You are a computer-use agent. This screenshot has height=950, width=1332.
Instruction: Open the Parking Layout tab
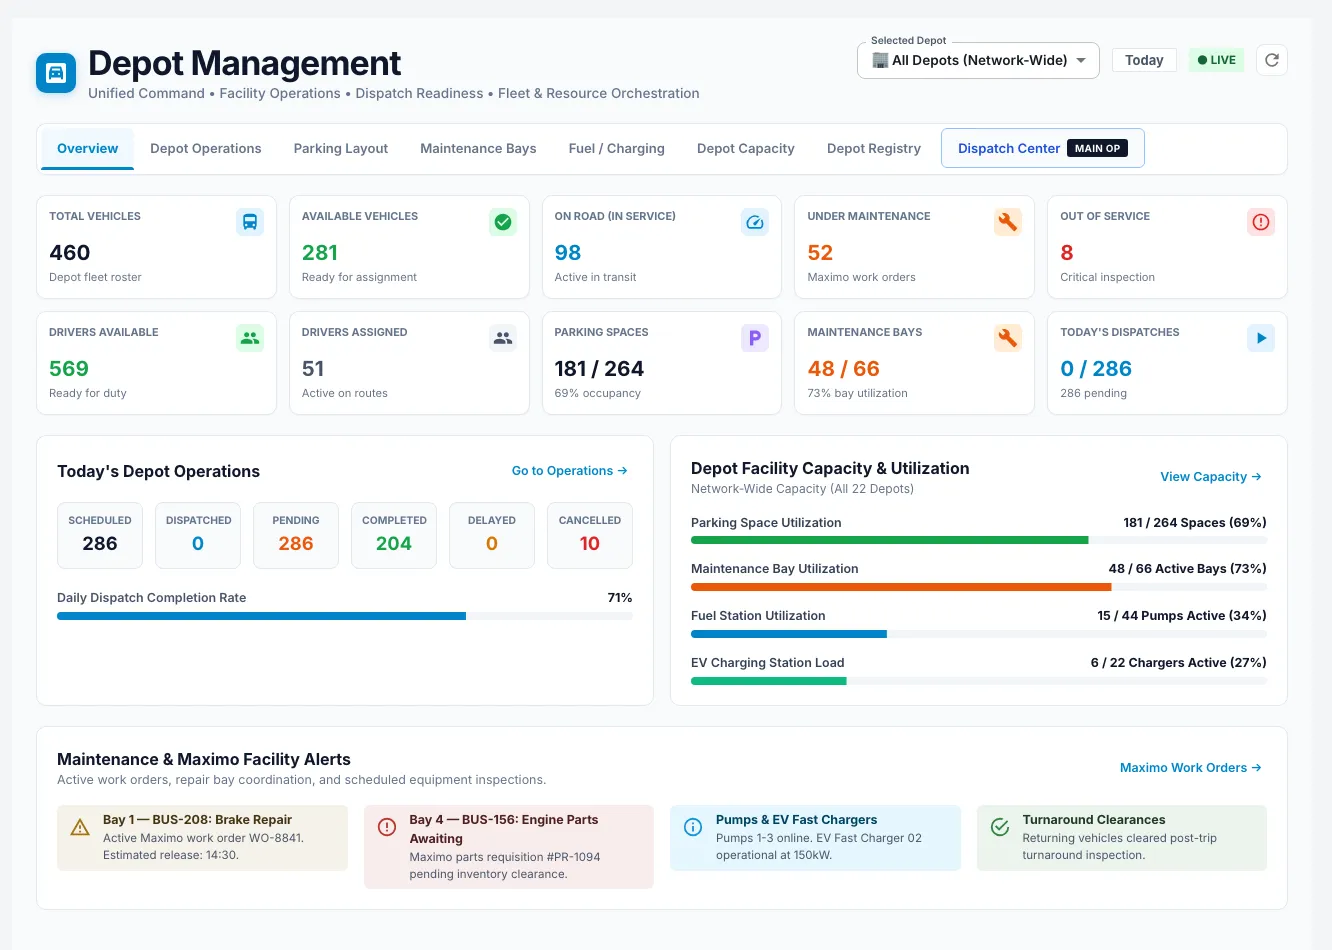tap(341, 148)
